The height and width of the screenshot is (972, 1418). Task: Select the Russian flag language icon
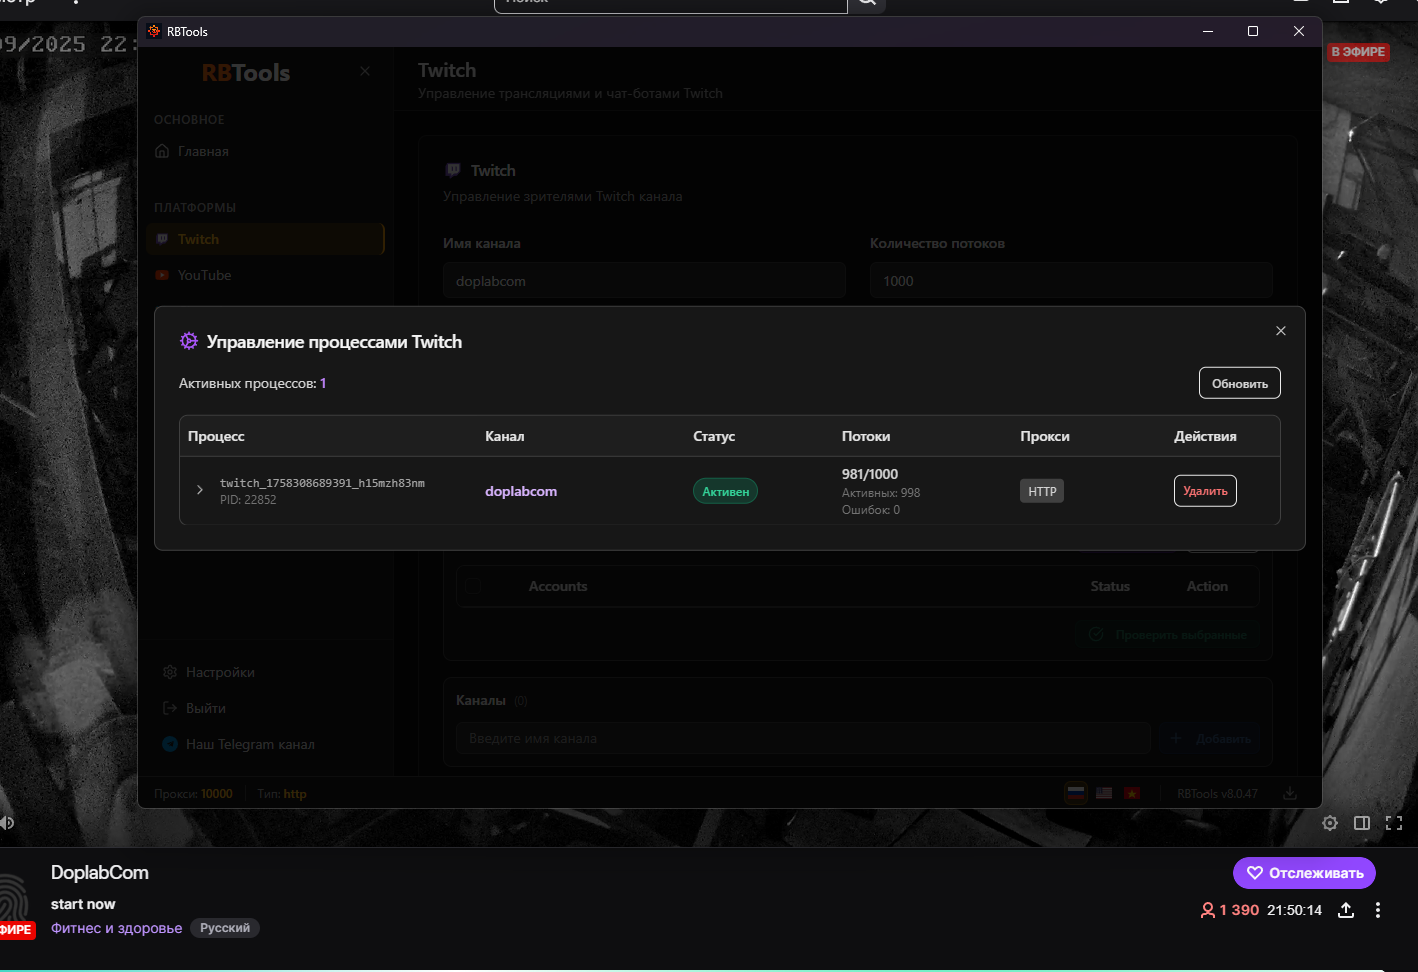[x=1076, y=793]
